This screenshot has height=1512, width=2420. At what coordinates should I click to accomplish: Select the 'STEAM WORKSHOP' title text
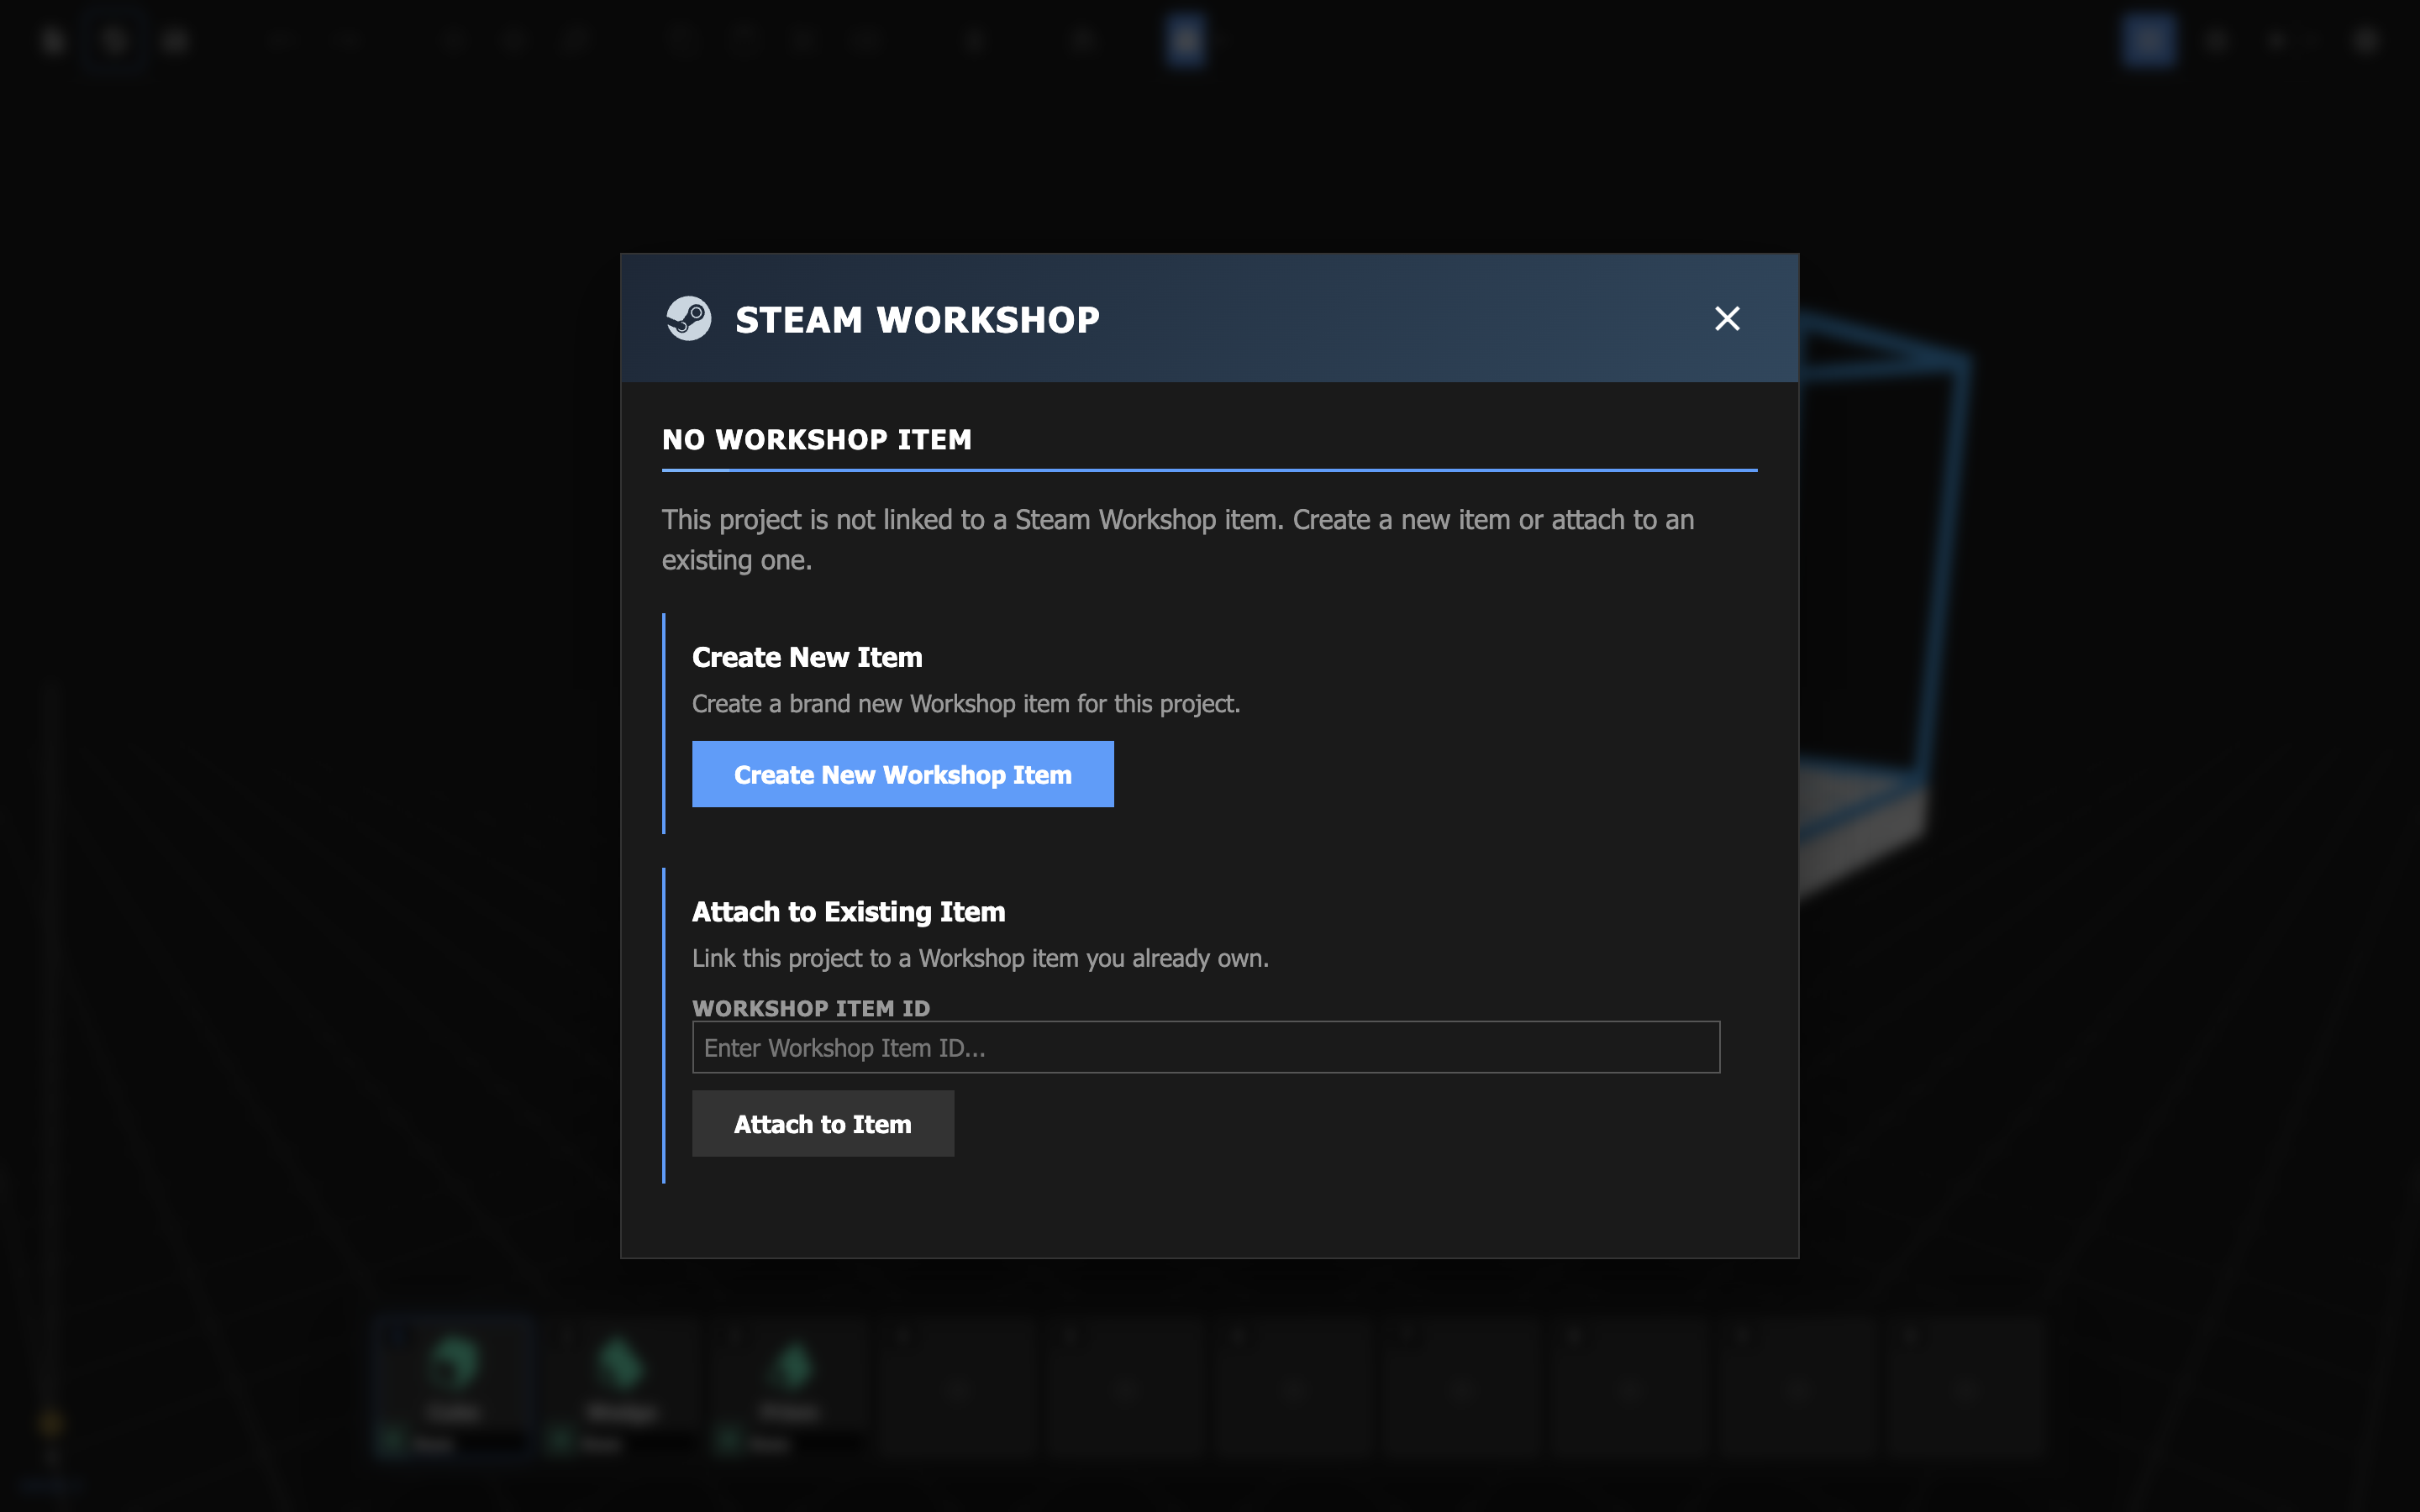coord(917,320)
